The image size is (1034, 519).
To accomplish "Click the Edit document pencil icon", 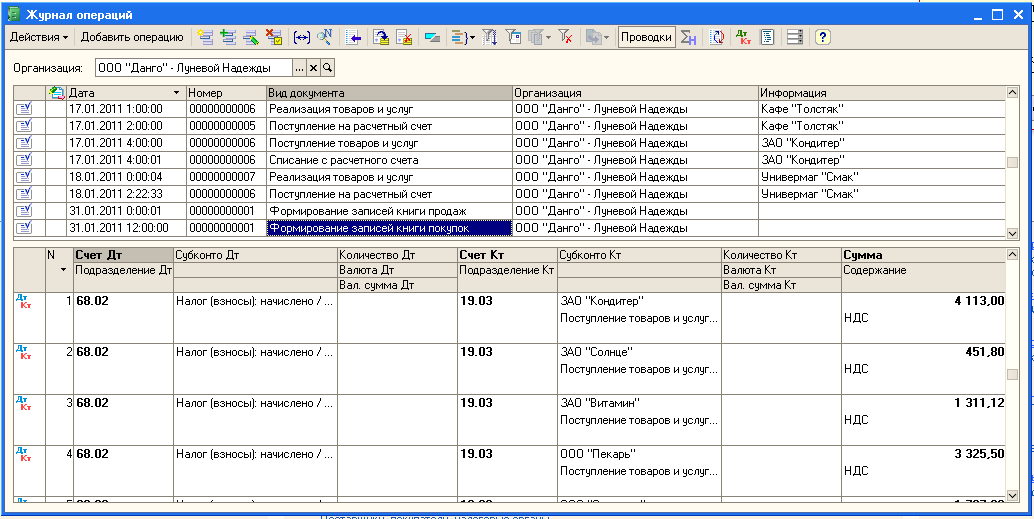I will pos(250,37).
